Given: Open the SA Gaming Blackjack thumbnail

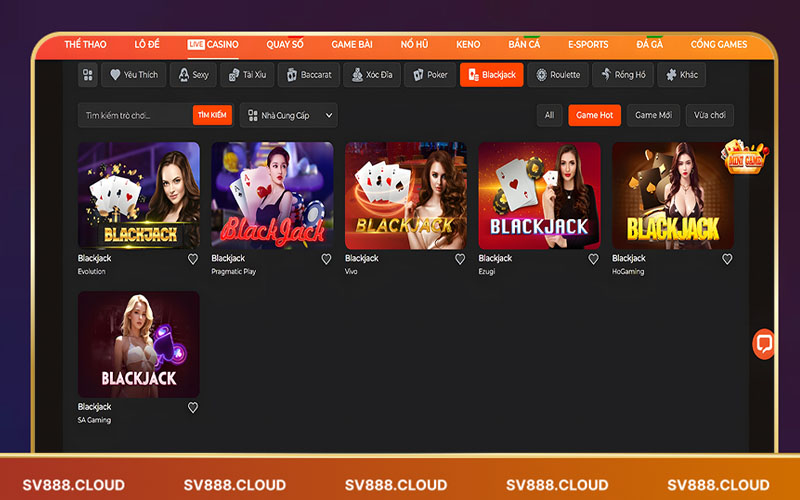Looking at the screenshot, I should point(139,344).
